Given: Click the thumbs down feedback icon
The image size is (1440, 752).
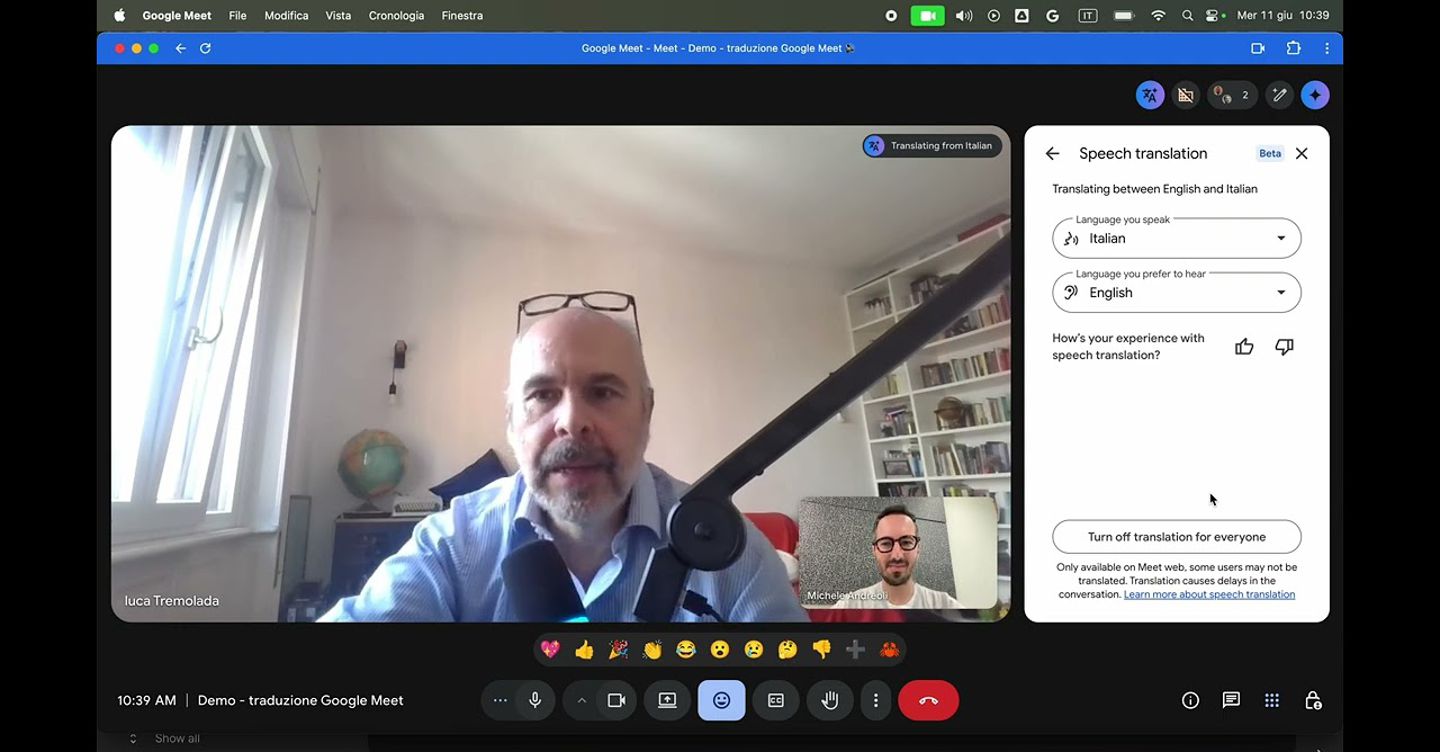Looking at the screenshot, I should 1284,347.
